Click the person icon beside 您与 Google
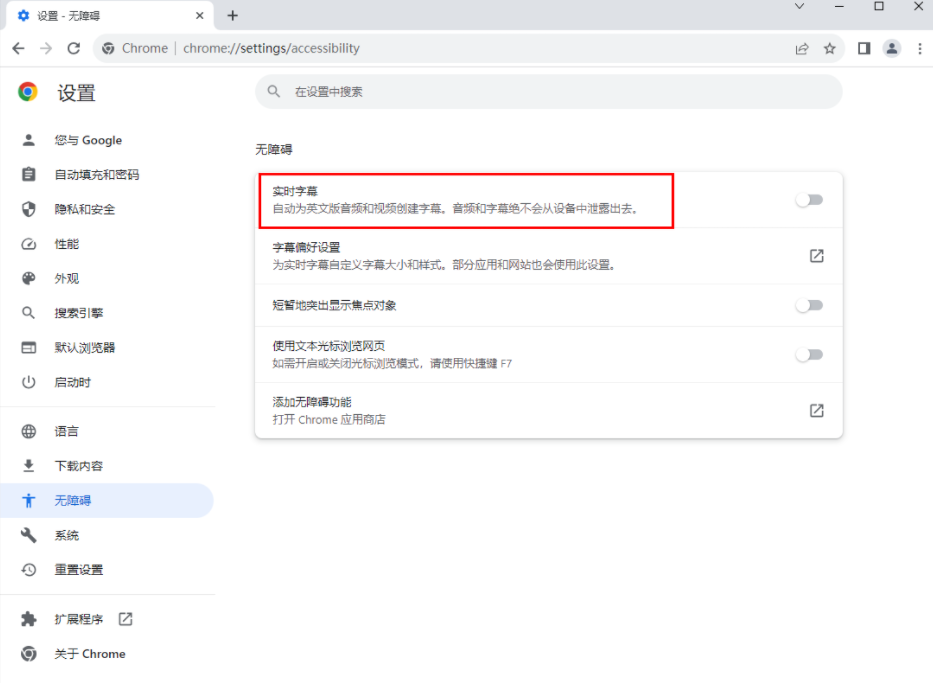The height and width of the screenshot is (683, 933). click(x=29, y=140)
